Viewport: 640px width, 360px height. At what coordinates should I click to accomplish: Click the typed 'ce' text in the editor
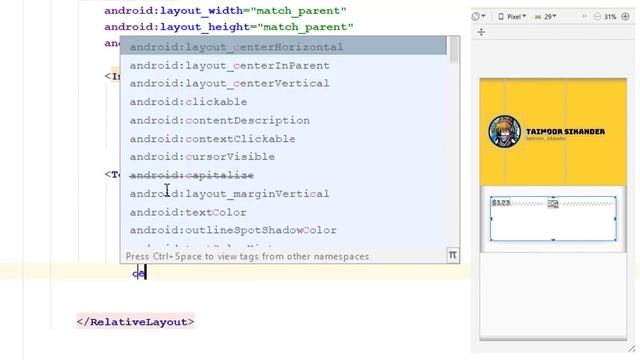(x=139, y=274)
